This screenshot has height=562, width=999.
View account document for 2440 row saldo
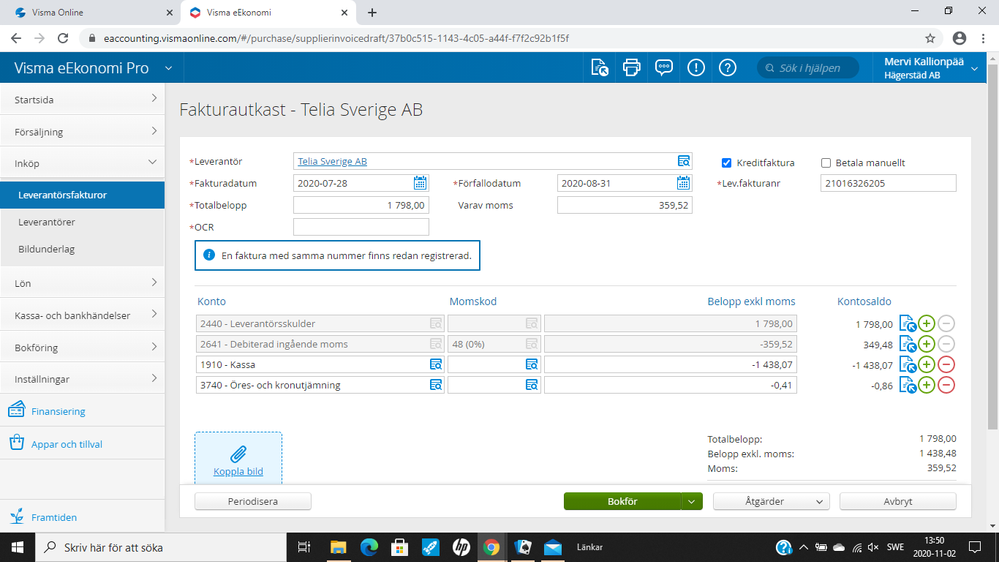click(x=907, y=324)
